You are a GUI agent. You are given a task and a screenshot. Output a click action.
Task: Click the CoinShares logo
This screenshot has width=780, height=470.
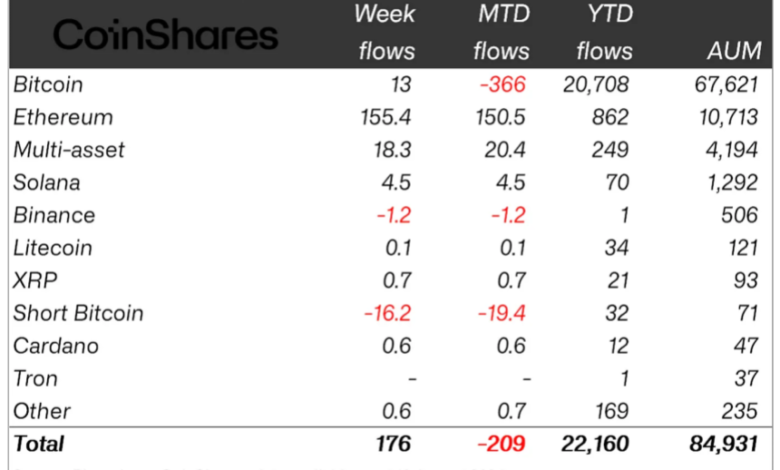click(165, 36)
